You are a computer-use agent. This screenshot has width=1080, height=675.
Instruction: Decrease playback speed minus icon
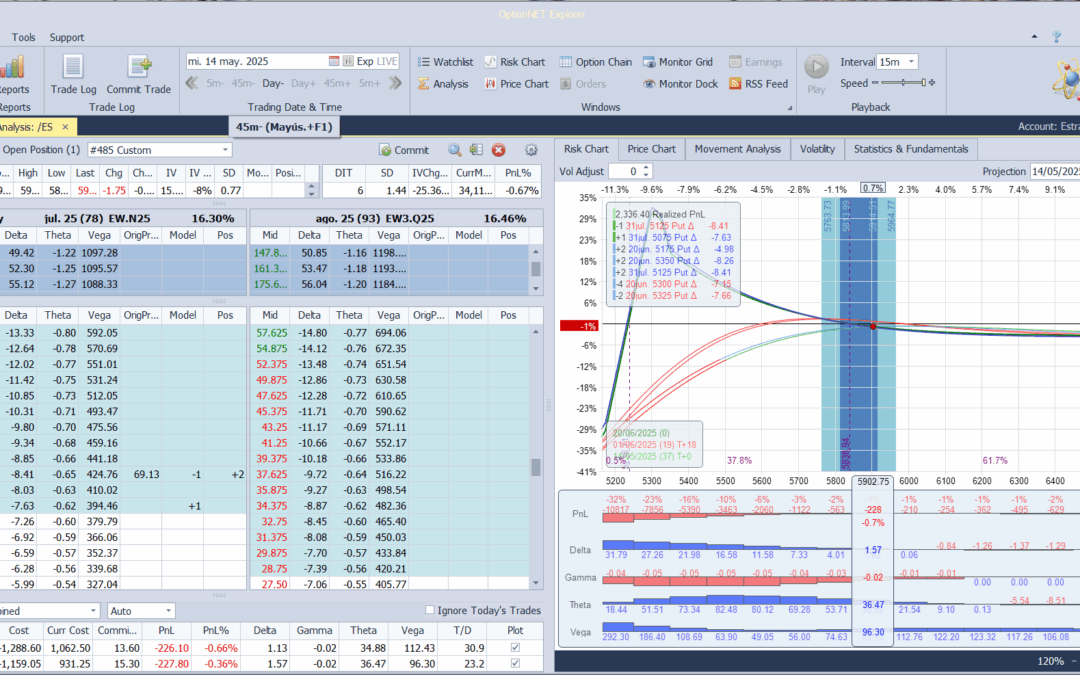[x=875, y=83]
